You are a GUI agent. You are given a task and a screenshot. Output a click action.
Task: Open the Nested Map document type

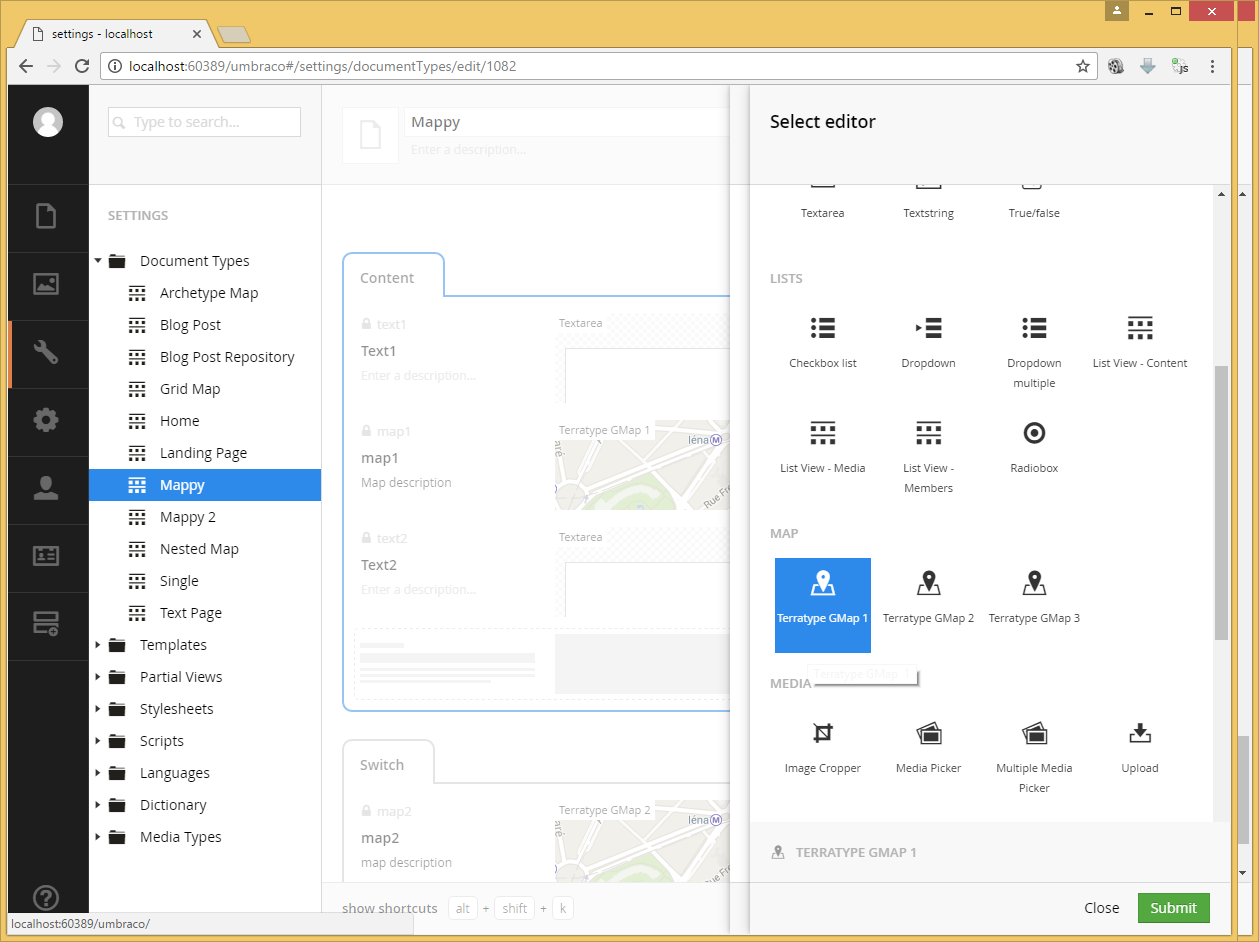pyautogui.click(x=199, y=549)
